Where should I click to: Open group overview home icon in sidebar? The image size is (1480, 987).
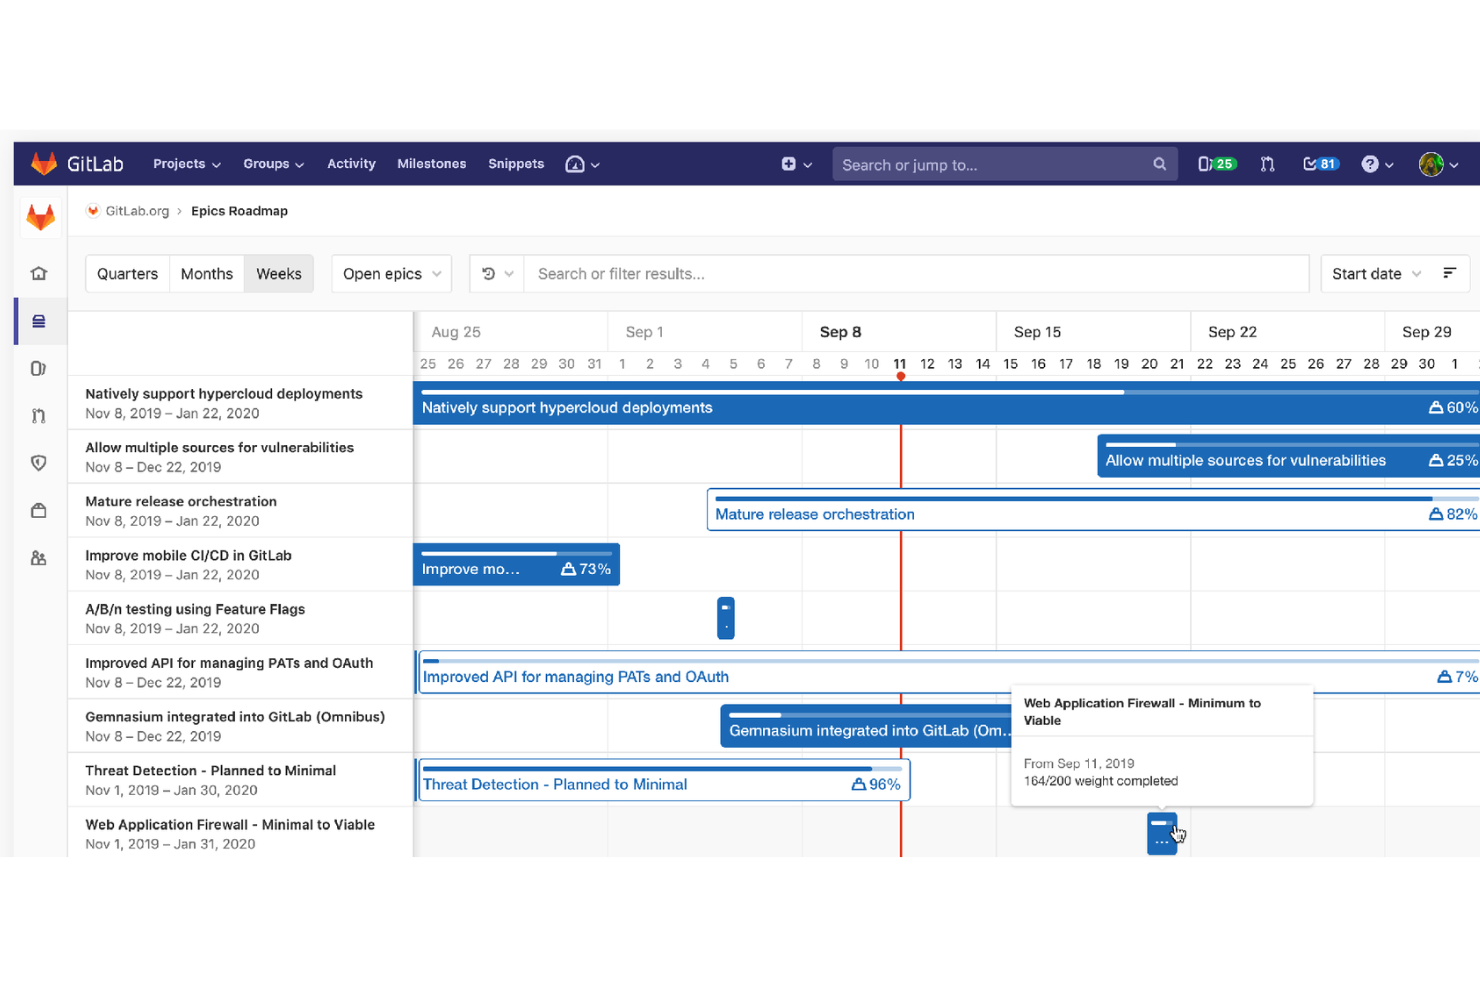pos(39,273)
